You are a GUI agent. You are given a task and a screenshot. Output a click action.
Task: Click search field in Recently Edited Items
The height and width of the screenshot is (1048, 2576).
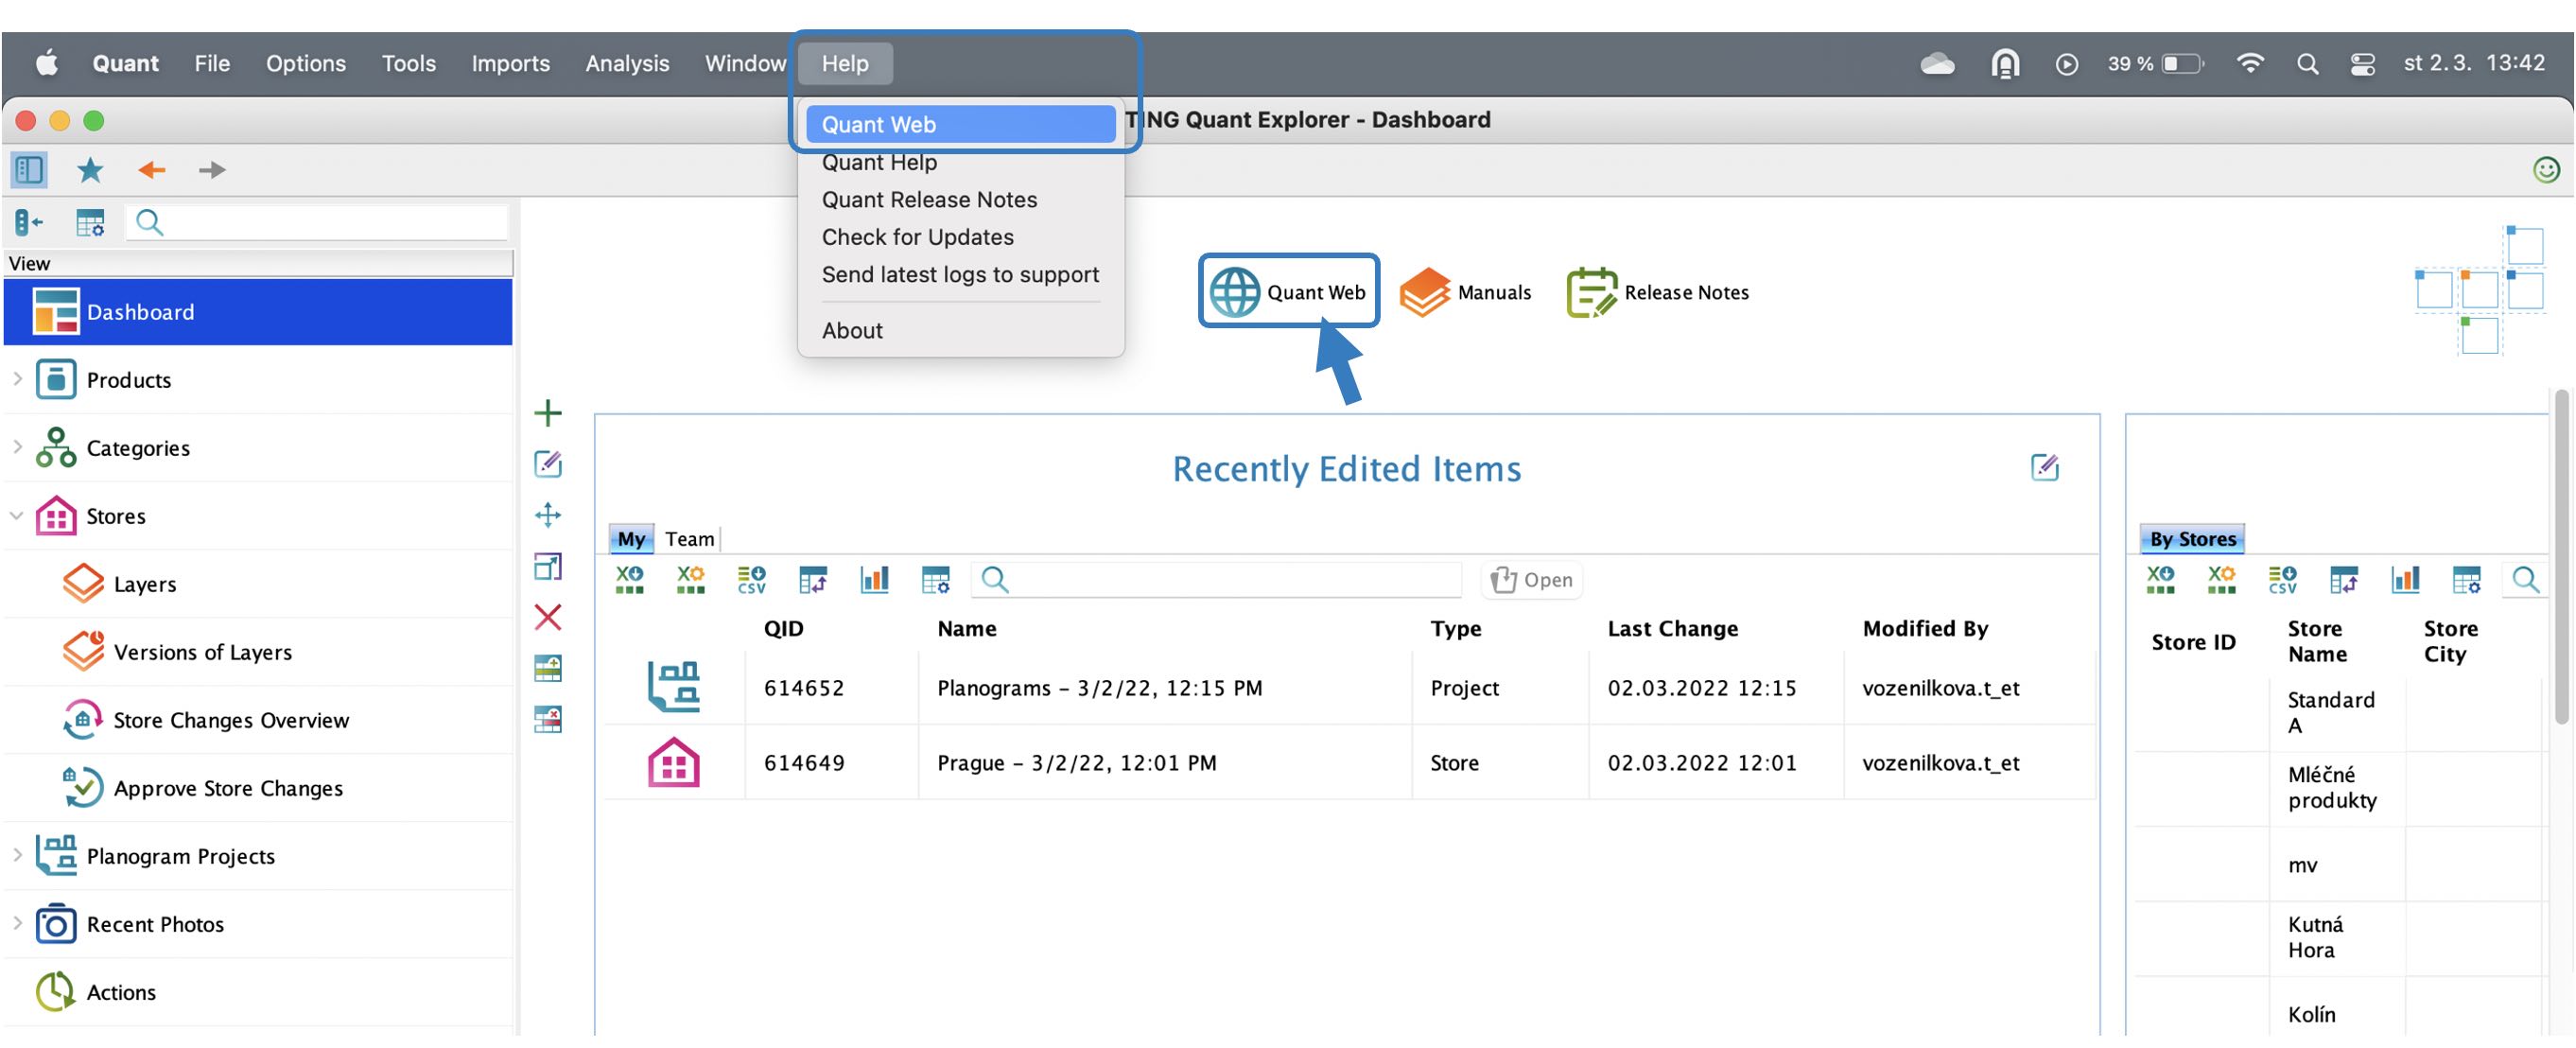[x=1217, y=580]
